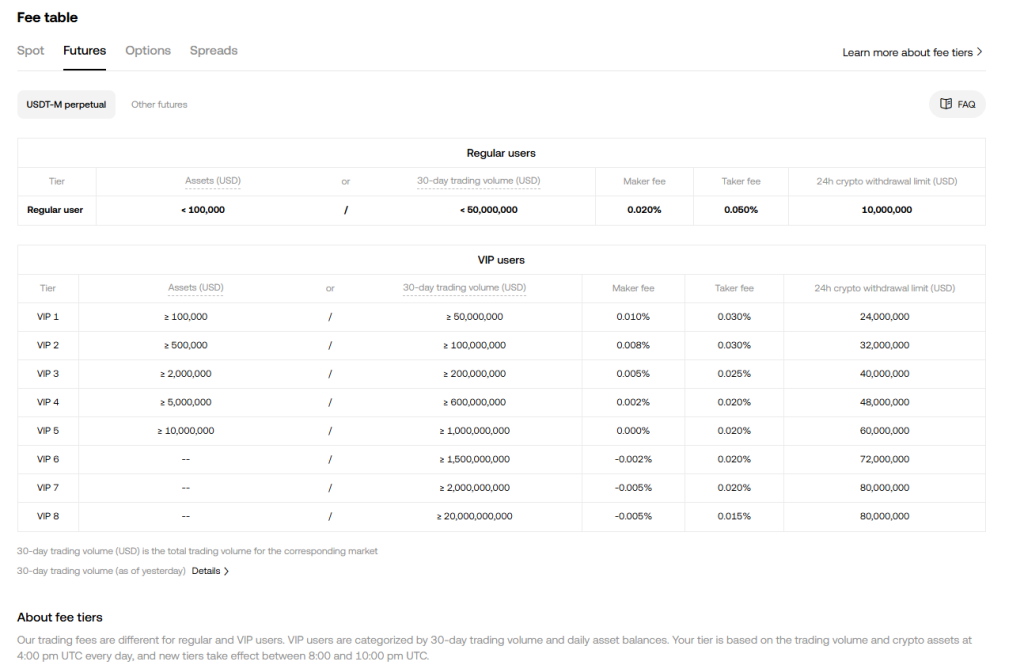This screenshot has width=1024, height=669.
Task: Click Assets (USD) header in Regular users table
Action: [x=213, y=181]
